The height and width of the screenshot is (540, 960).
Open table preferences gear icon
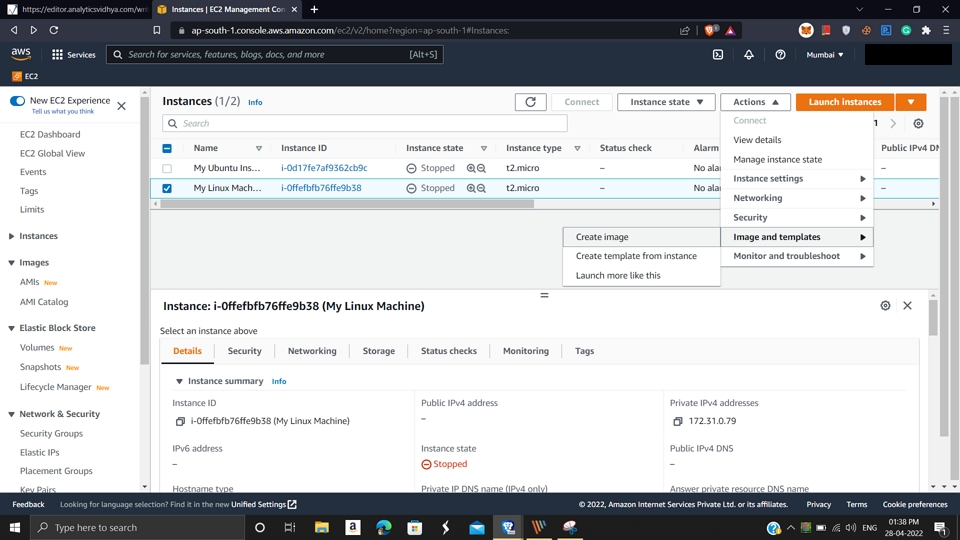[918, 123]
